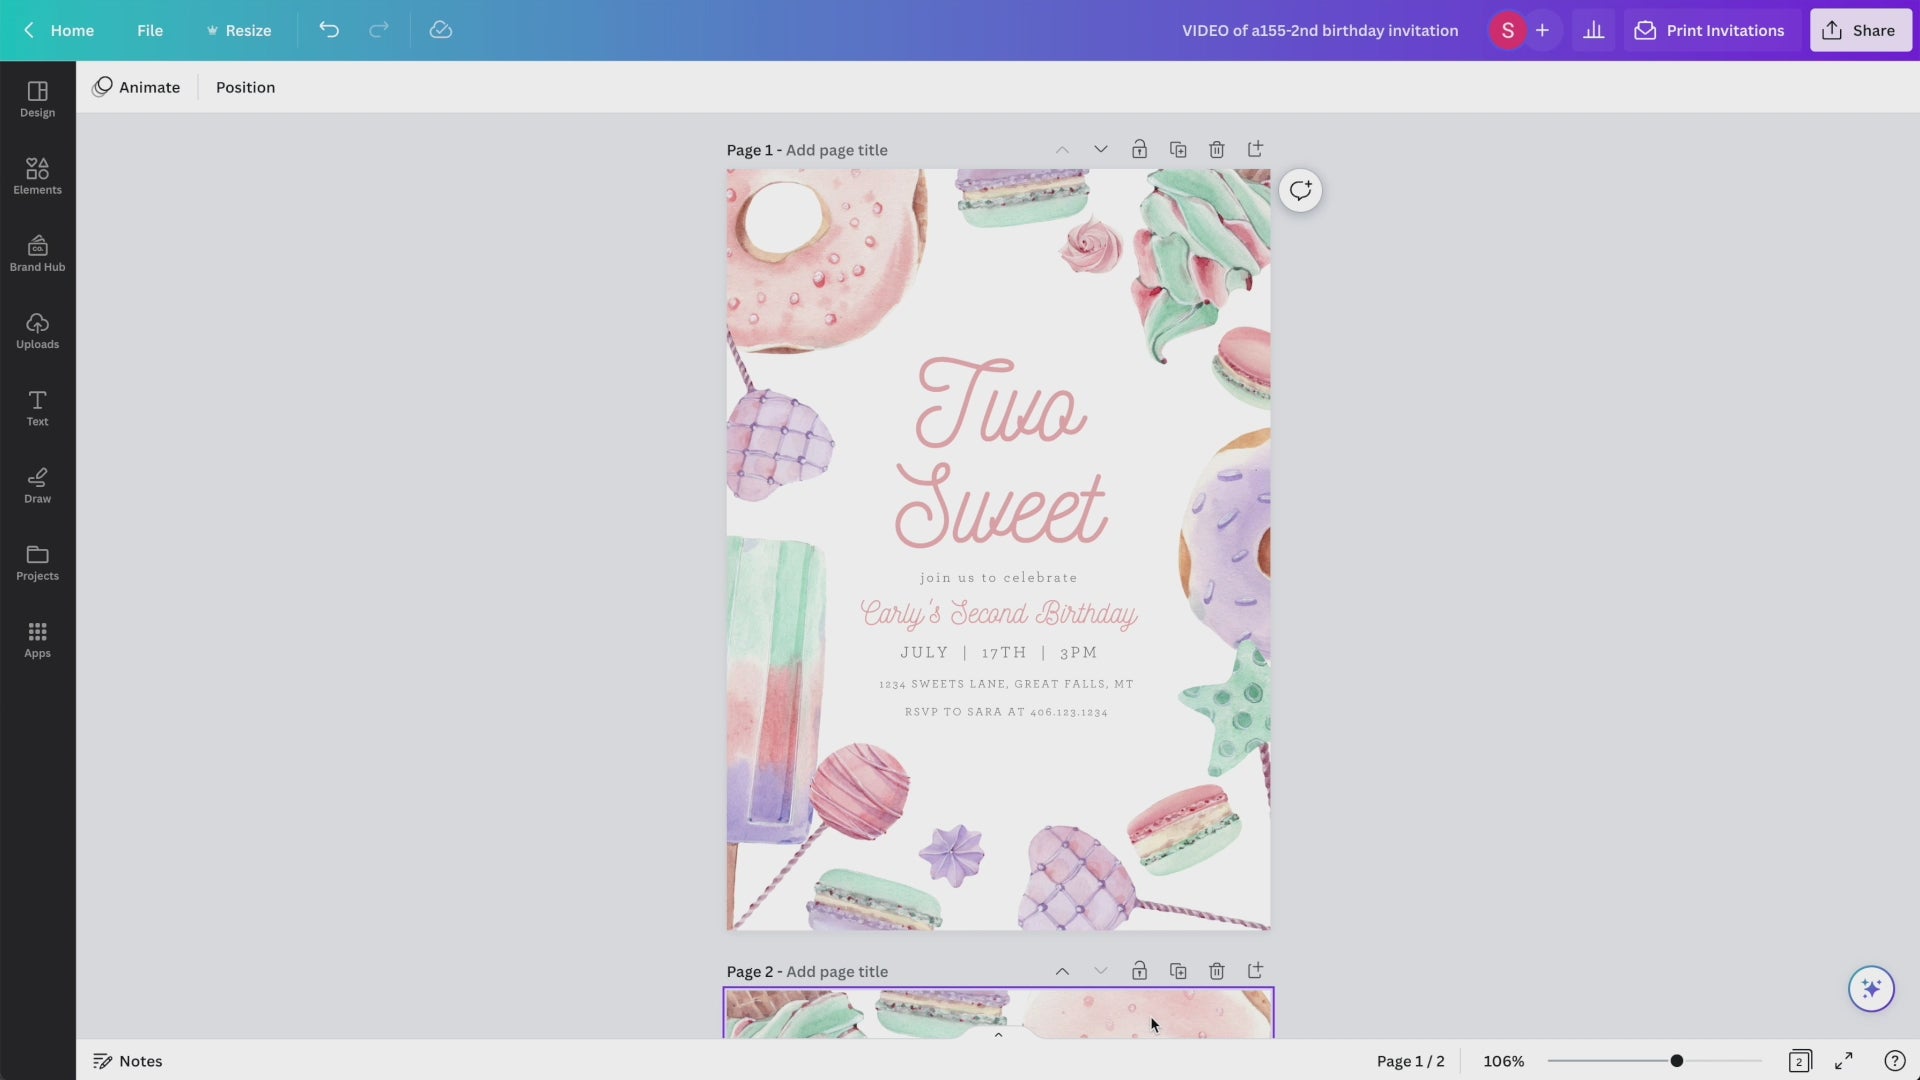Open insights analytics chart icon
Image resolution: width=1920 pixels, height=1080 pixels.
pyautogui.click(x=1594, y=30)
